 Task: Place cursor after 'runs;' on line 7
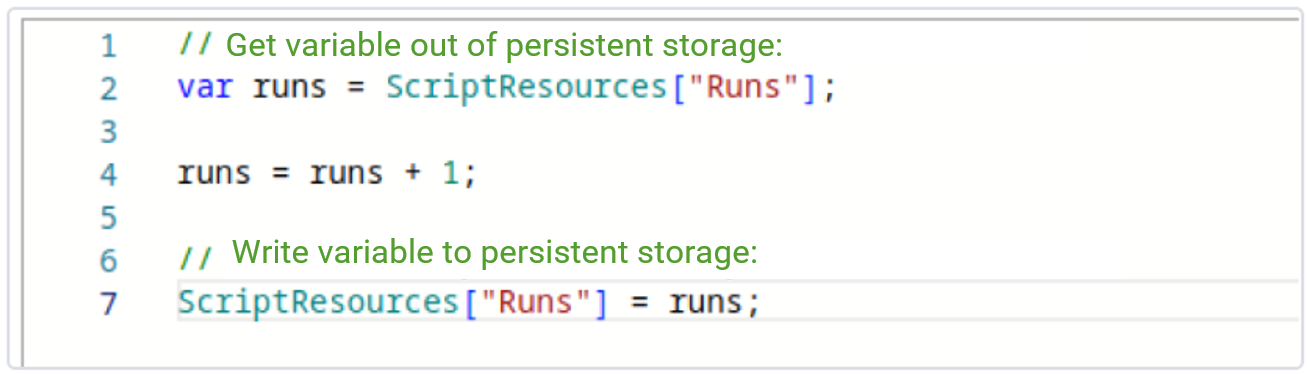coord(762,302)
